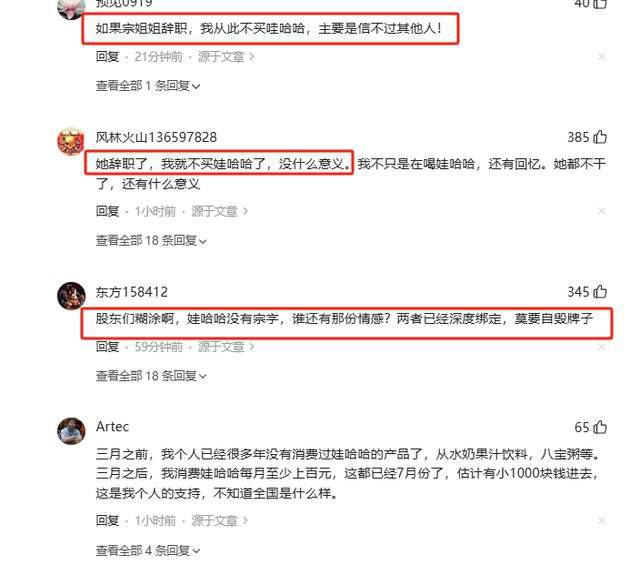Expand 18 replies under 风林火山136597828's comment
640x565 pixels.
pos(151,240)
